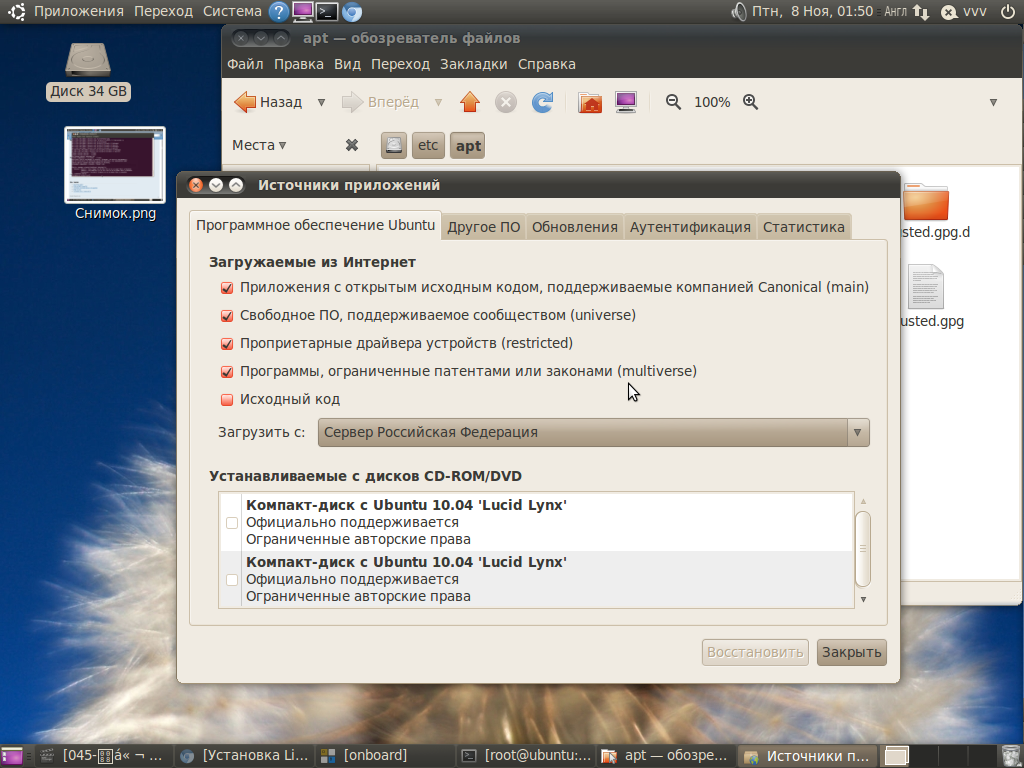Zoom in with the plus magnifier icon
1024x768 pixels.
(x=750, y=102)
